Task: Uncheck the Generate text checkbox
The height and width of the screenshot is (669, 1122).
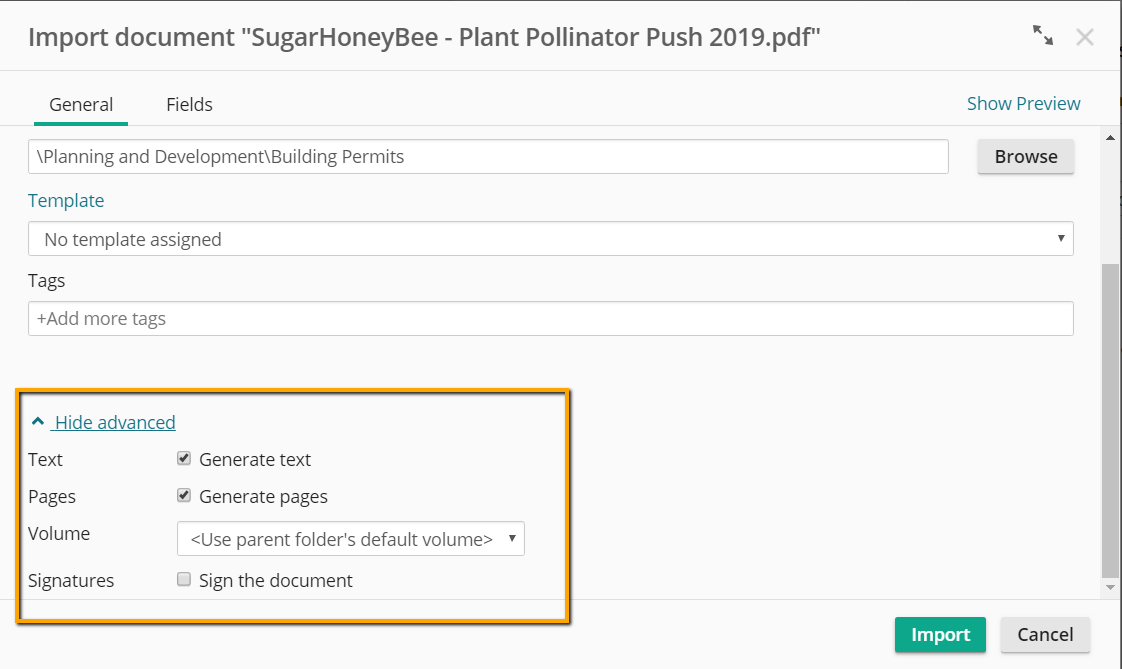Action: (x=184, y=459)
